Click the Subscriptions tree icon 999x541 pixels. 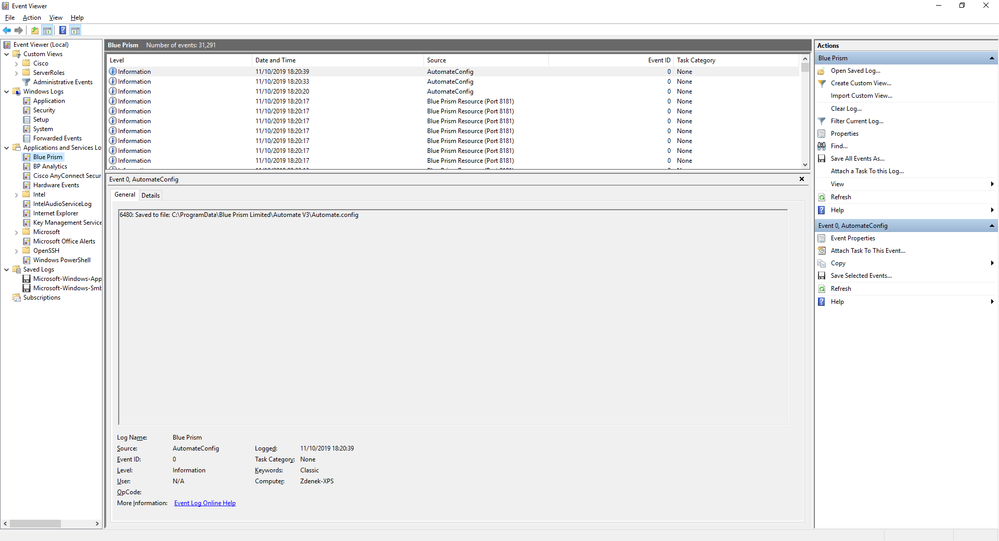17,298
